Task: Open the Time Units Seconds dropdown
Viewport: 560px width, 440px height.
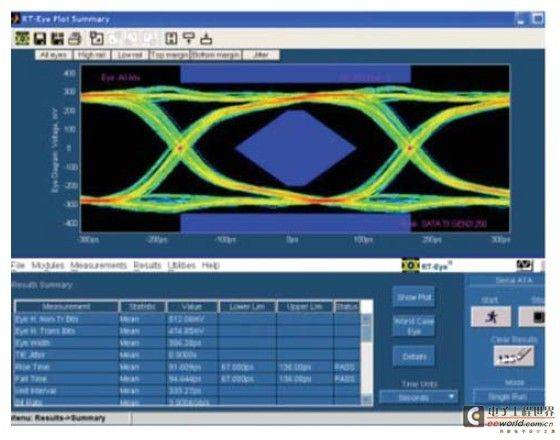Action: pyautogui.click(x=418, y=397)
